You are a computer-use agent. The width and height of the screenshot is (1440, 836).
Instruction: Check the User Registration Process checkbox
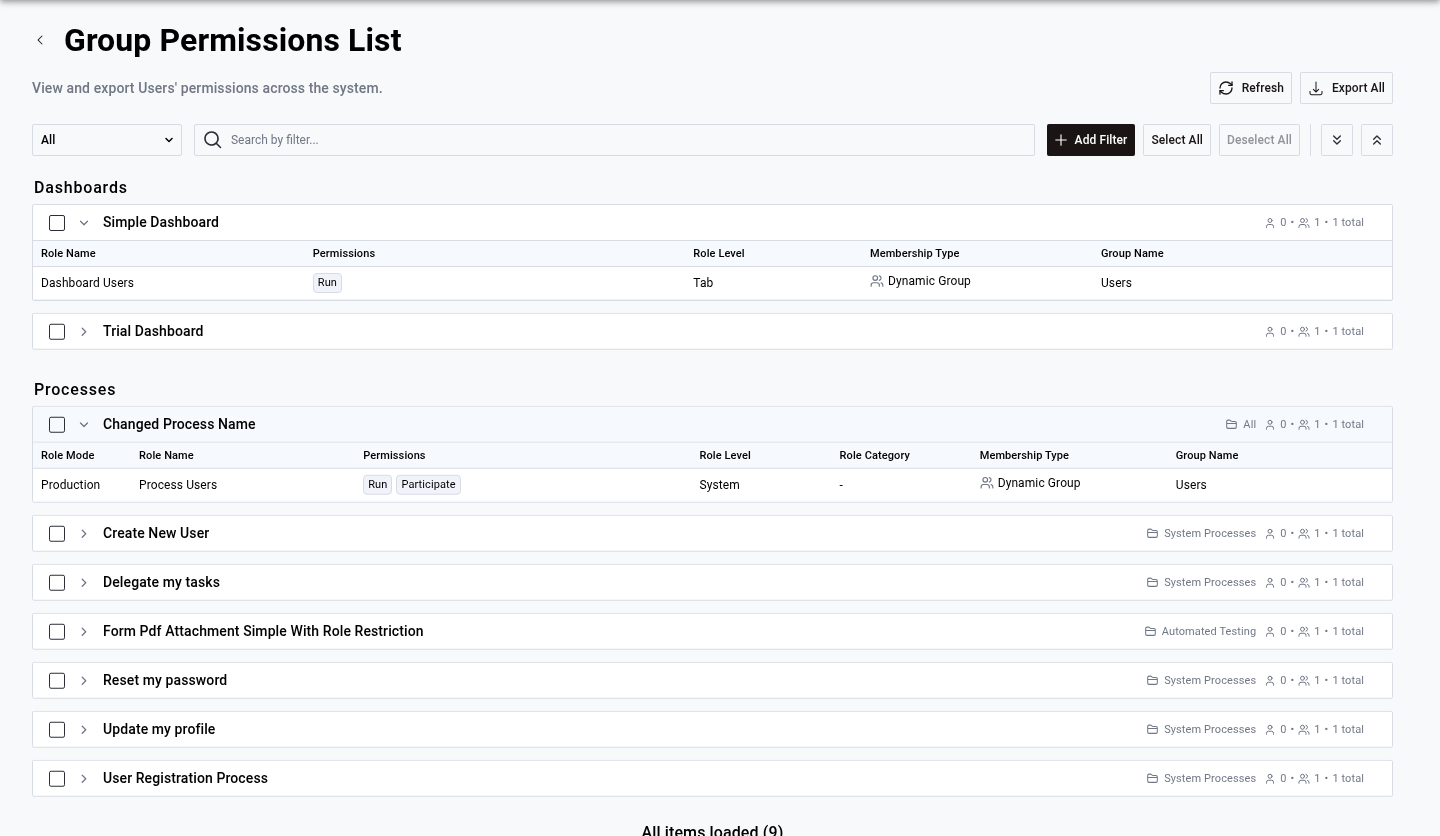[x=57, y=778]
